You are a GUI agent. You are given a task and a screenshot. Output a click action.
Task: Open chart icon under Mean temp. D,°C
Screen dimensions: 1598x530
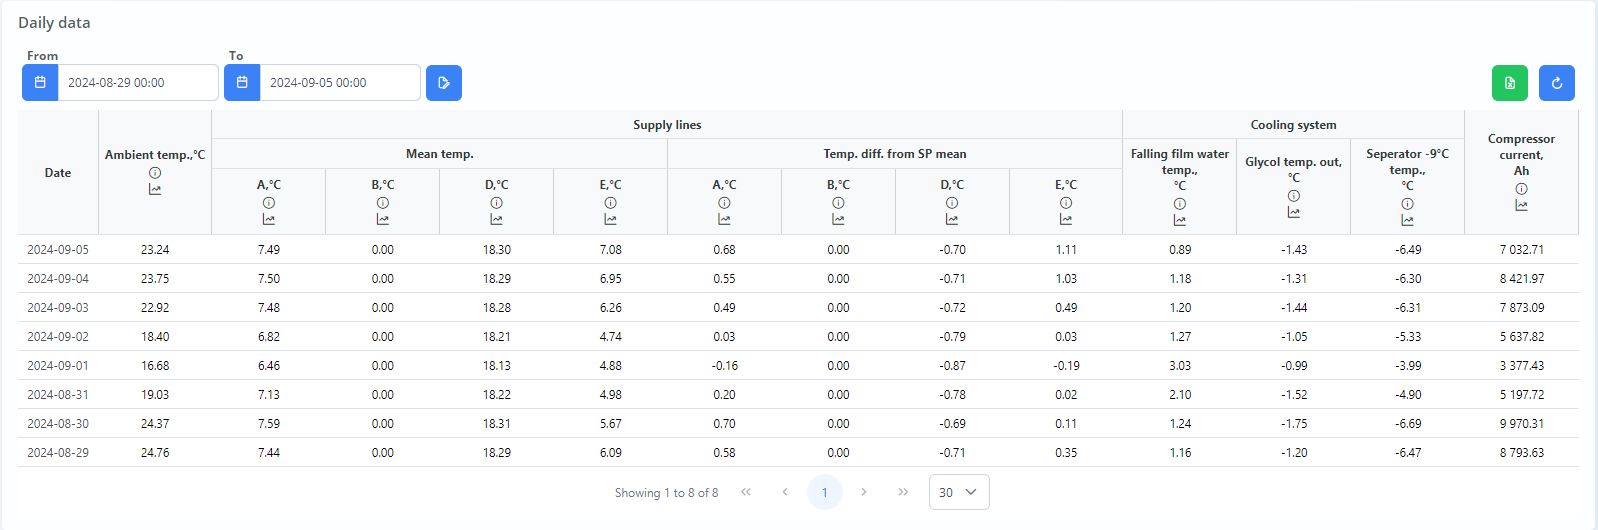[x=497, y=219]
